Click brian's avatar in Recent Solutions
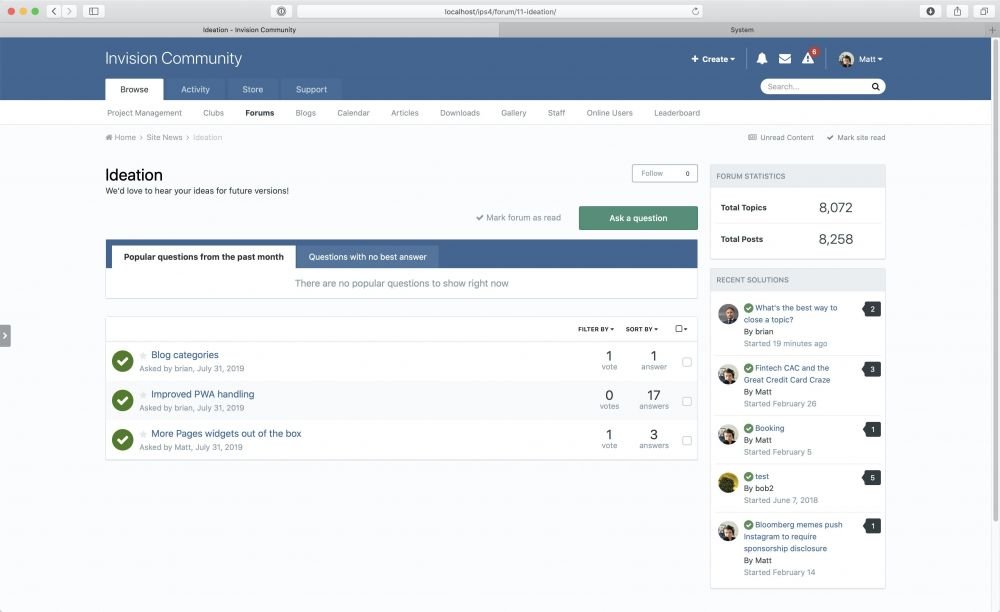Screen dimensions: 1000x612 tap(728, 314)
